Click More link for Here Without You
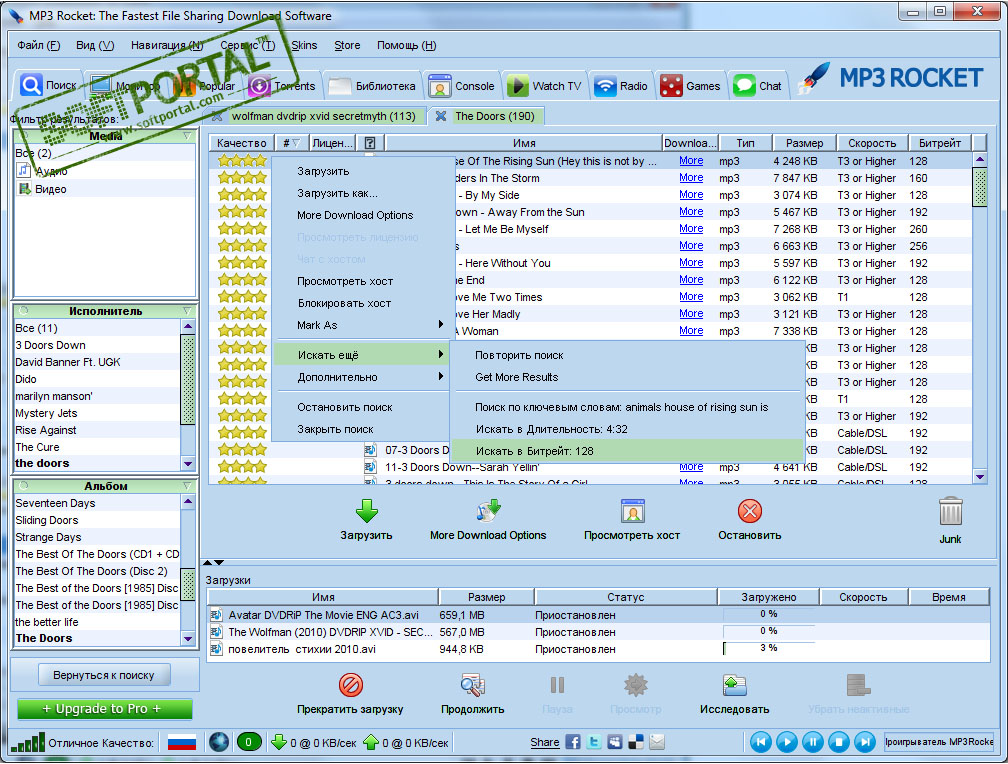The height and width of the screenshot is (764, 1008). (x=691, y=262)
